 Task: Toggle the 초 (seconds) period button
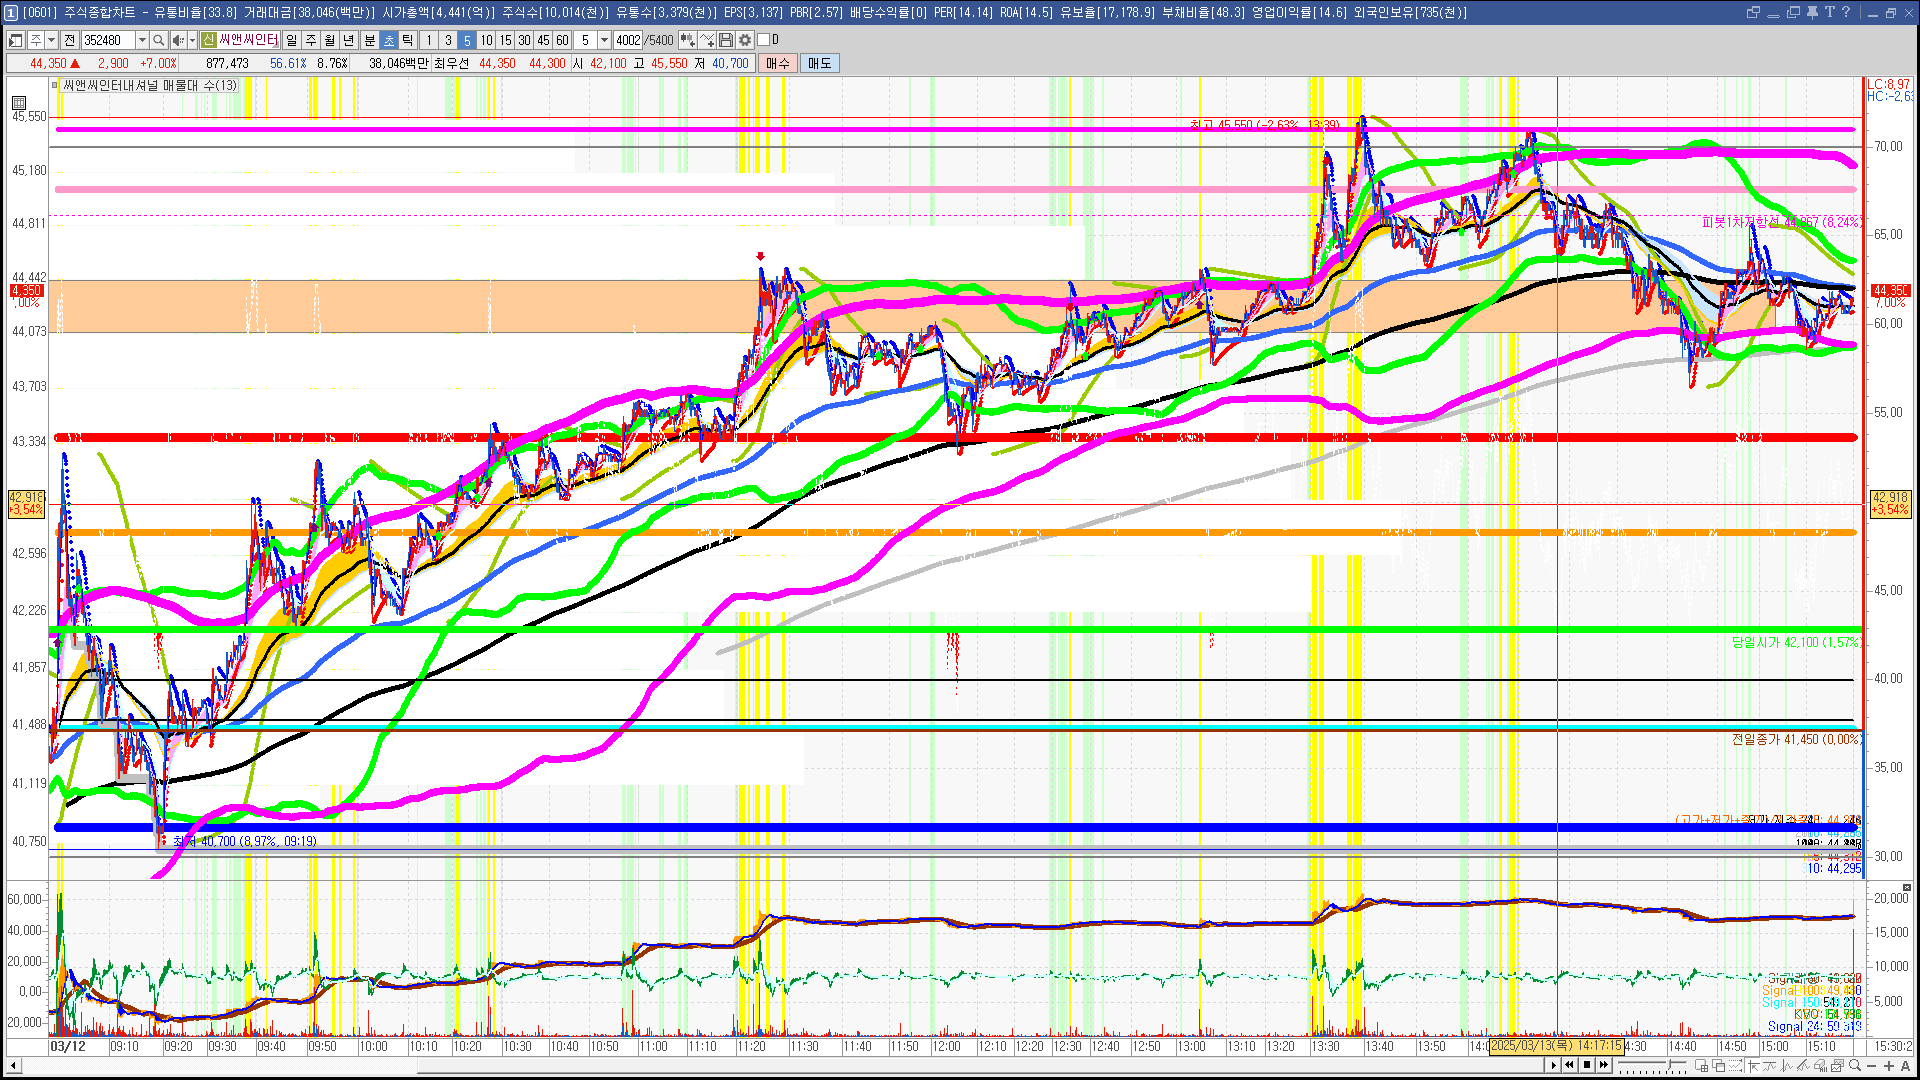pyautogui.click(x=388, y=40)
